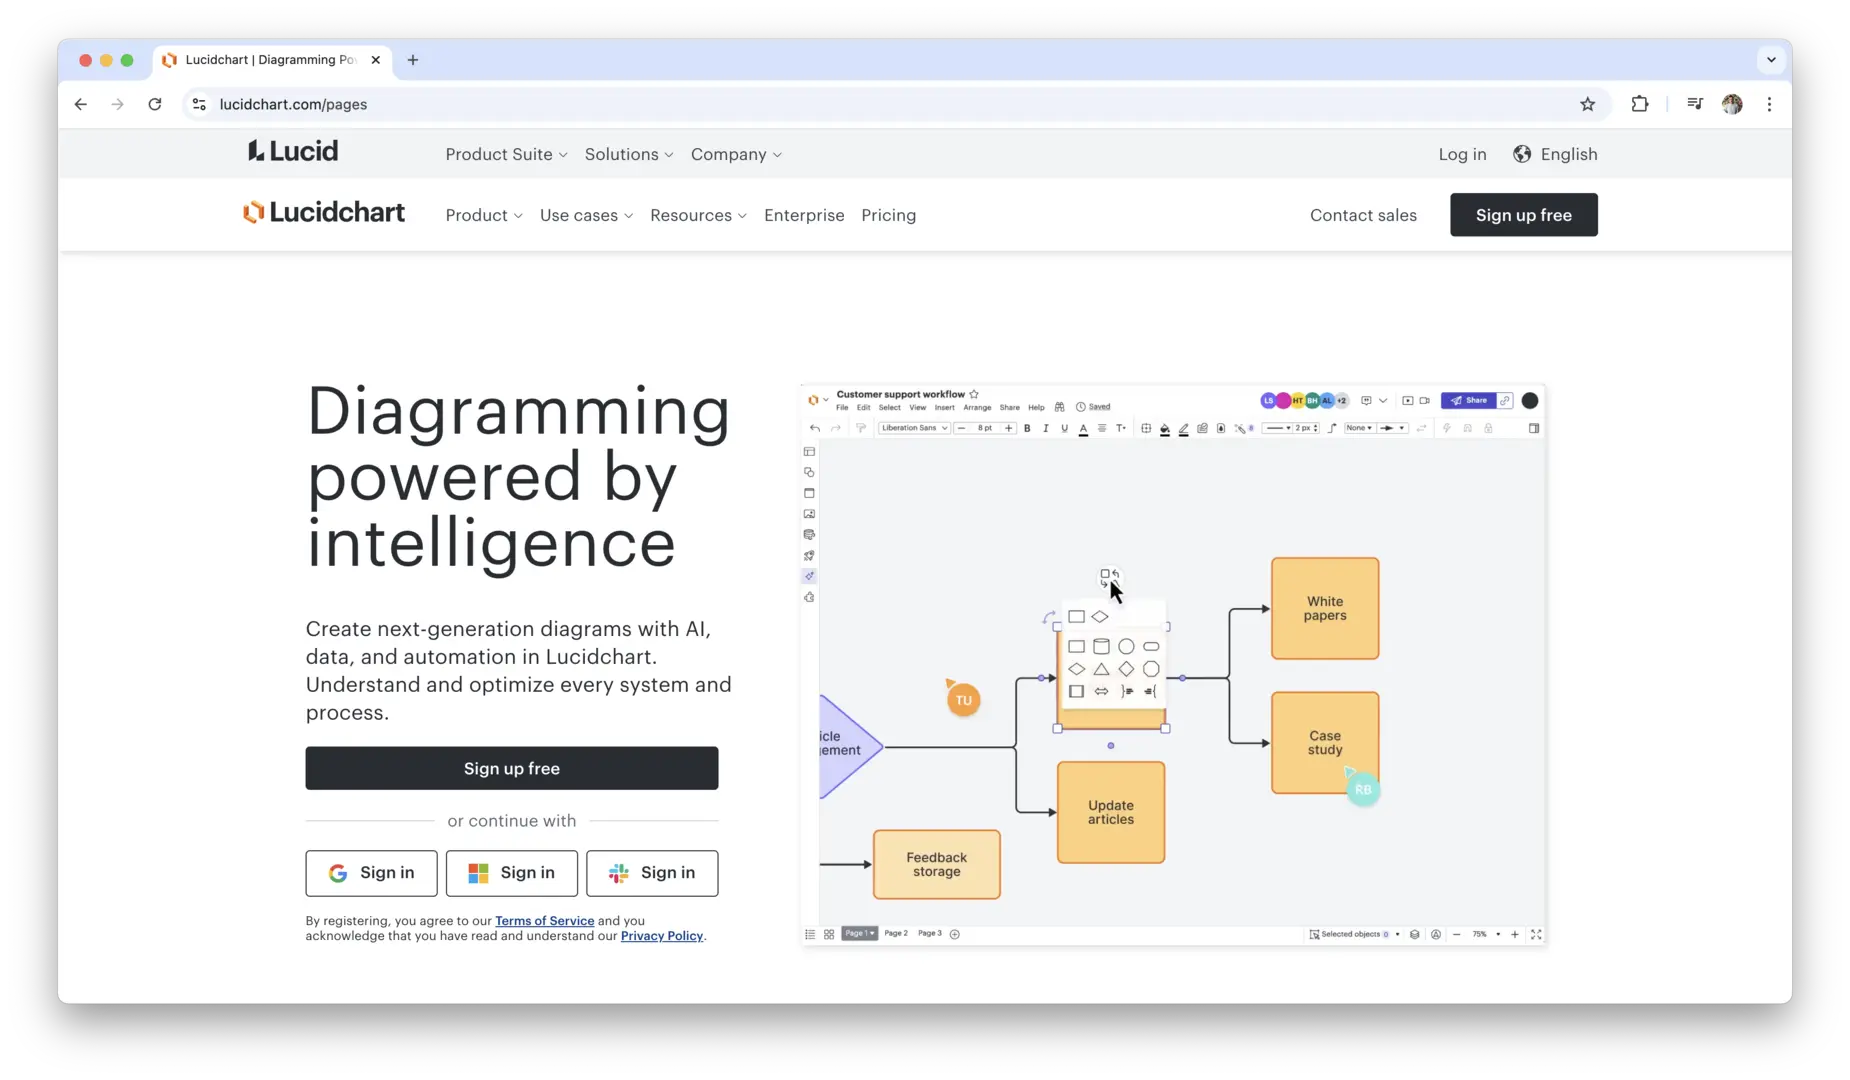Click the text color A icon in preview
The width and height of the screenshot is (1850, 1080).
(x=1083, y=429)
